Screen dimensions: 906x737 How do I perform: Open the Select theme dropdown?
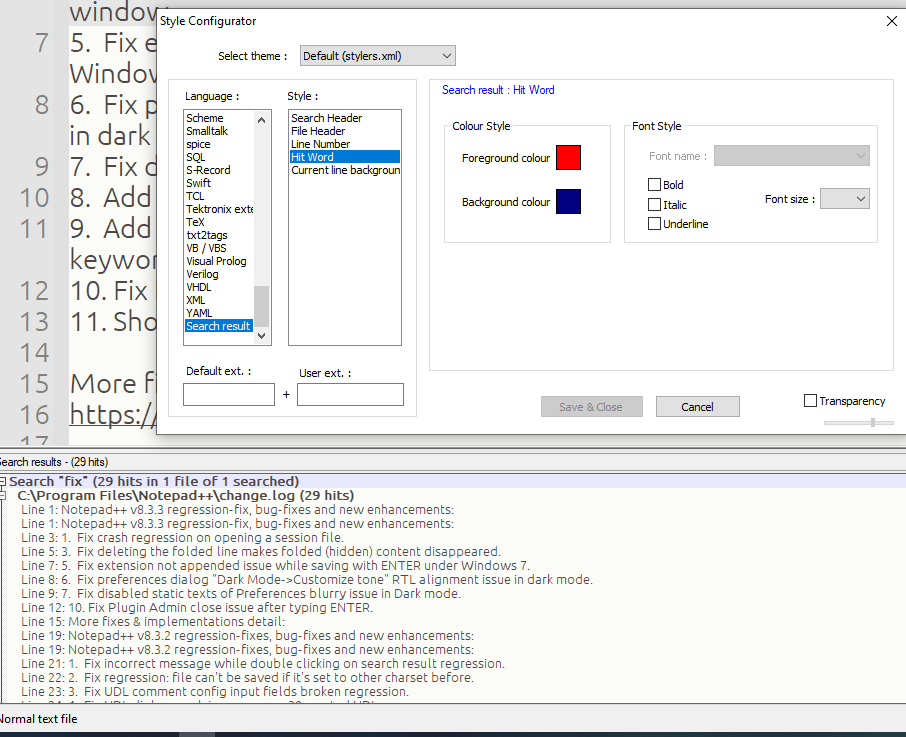pyautogui.click(x=377, y=56)
